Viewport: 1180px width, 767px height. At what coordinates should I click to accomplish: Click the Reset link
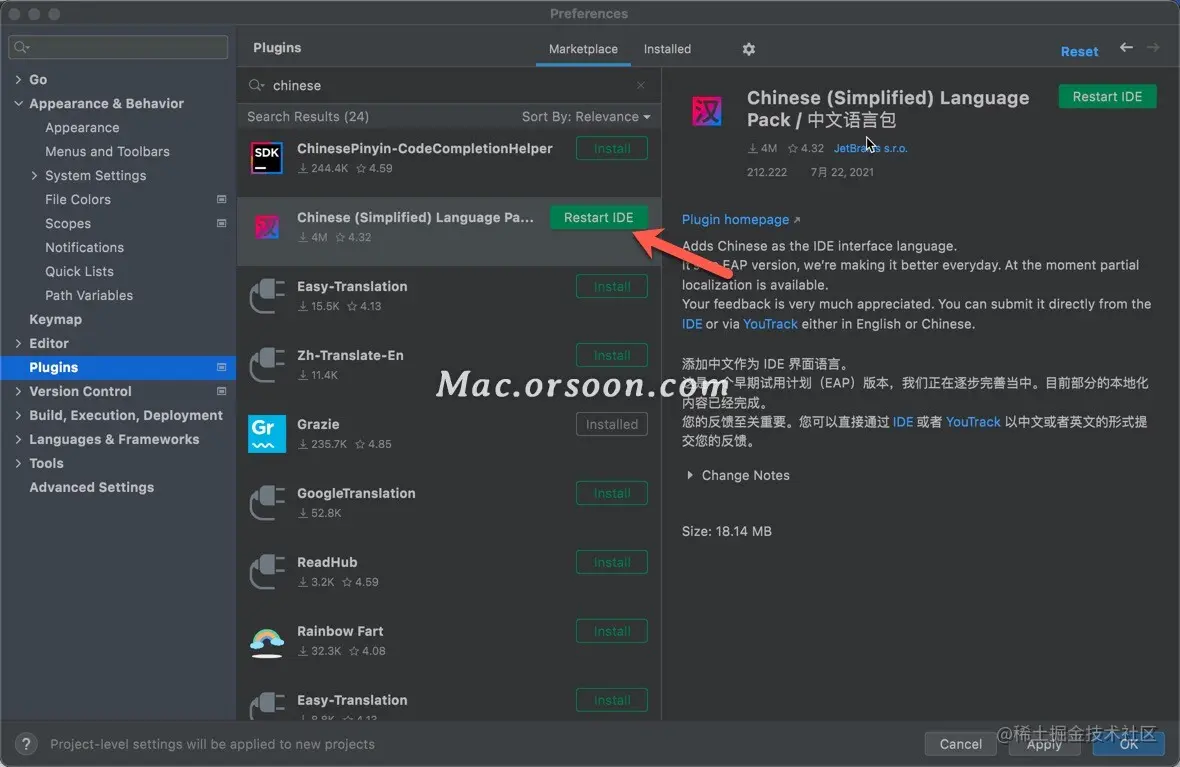pyautogui.click(x=1079, y=51)
